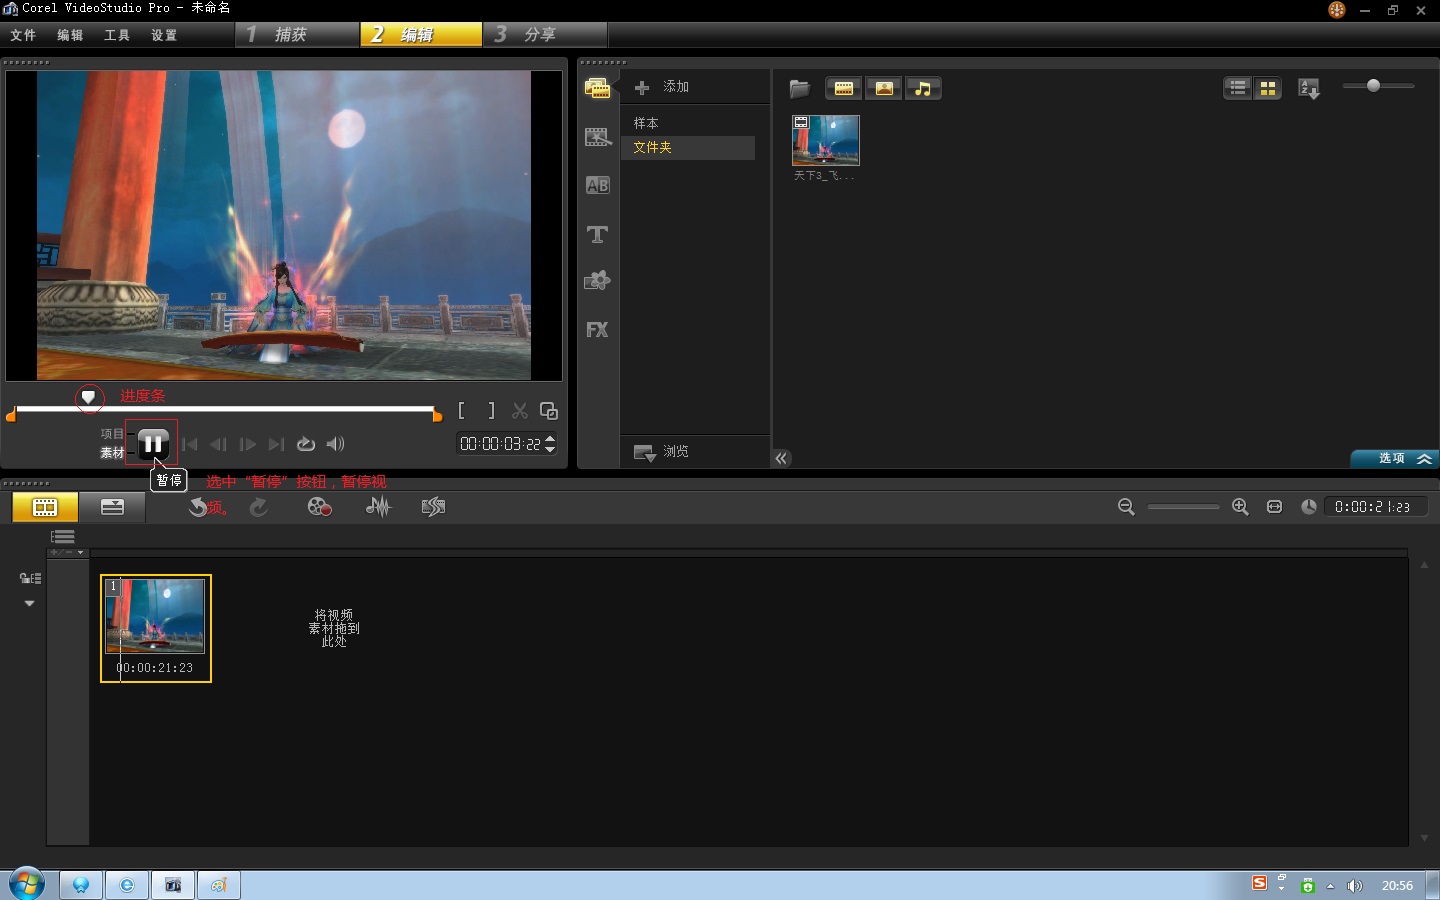
Task: Fit project in timeline window
Action: [1274, 507]
